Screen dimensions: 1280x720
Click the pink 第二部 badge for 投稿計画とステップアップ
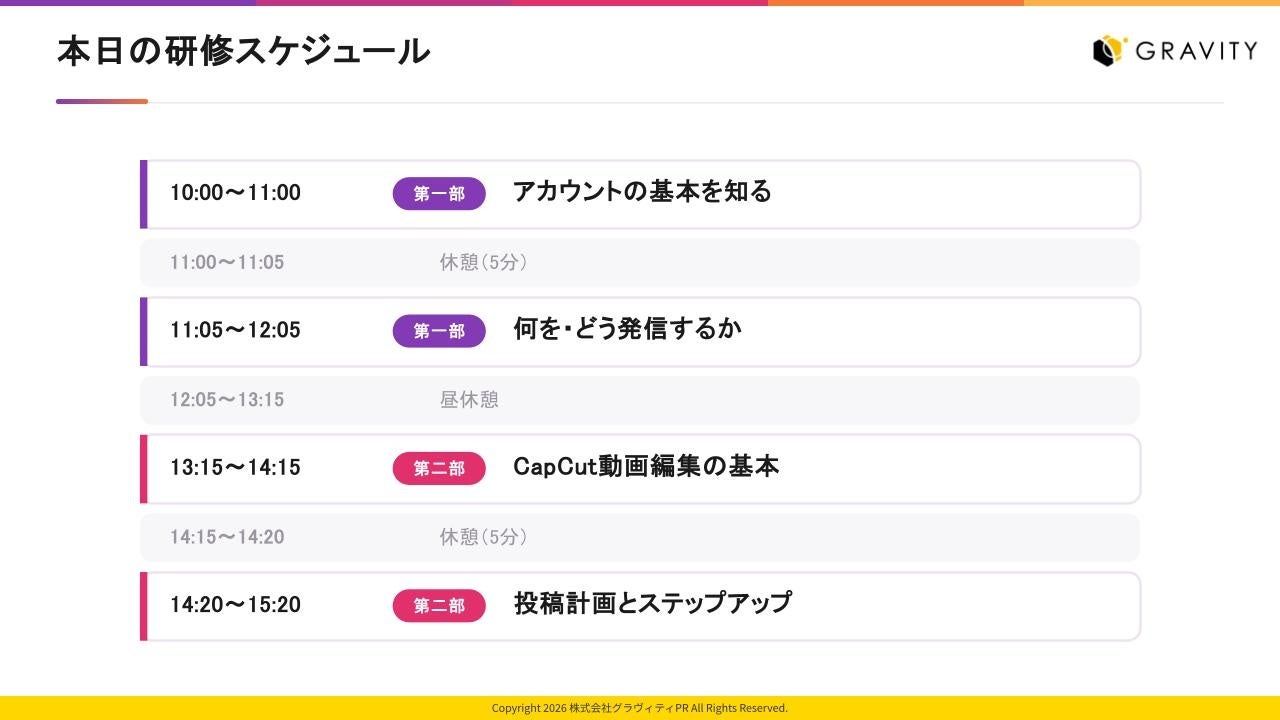(439, 606)
